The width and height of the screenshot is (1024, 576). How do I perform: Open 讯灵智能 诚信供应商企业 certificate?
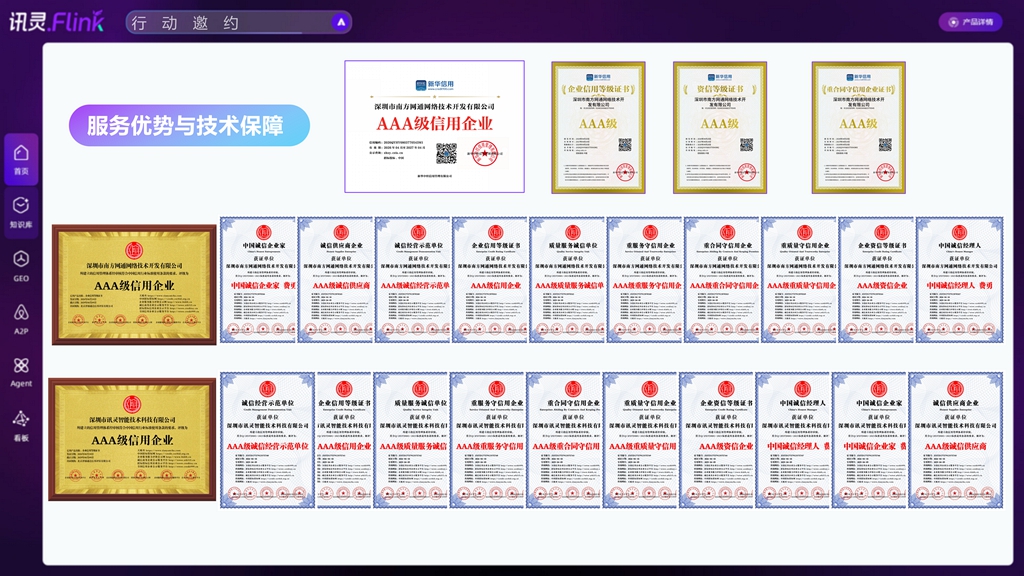click(955, 440)
